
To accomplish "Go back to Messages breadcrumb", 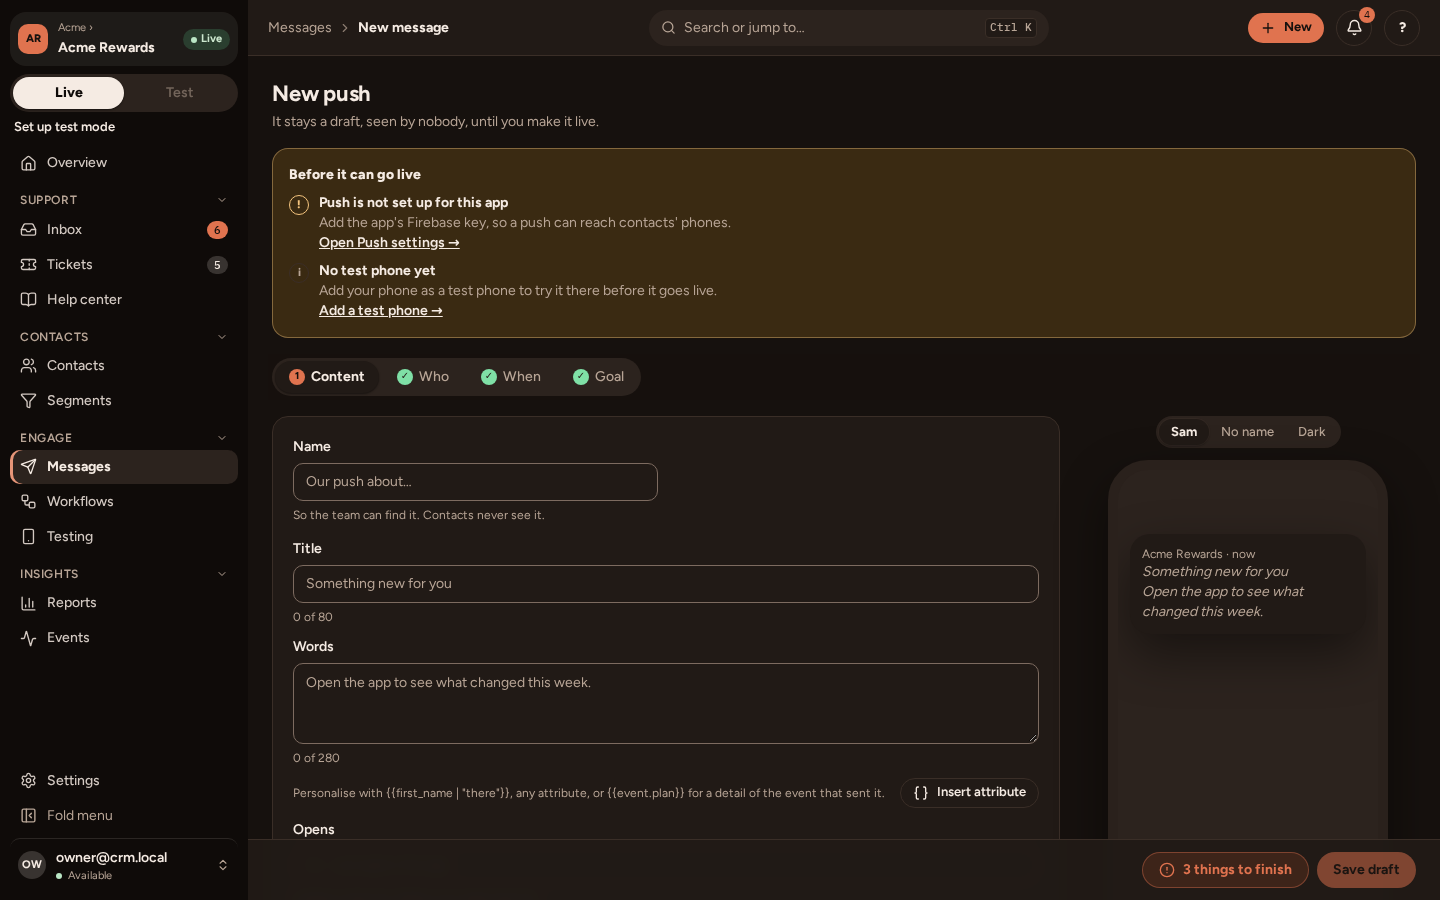I will pyautogui.click(x=300, y=28).
